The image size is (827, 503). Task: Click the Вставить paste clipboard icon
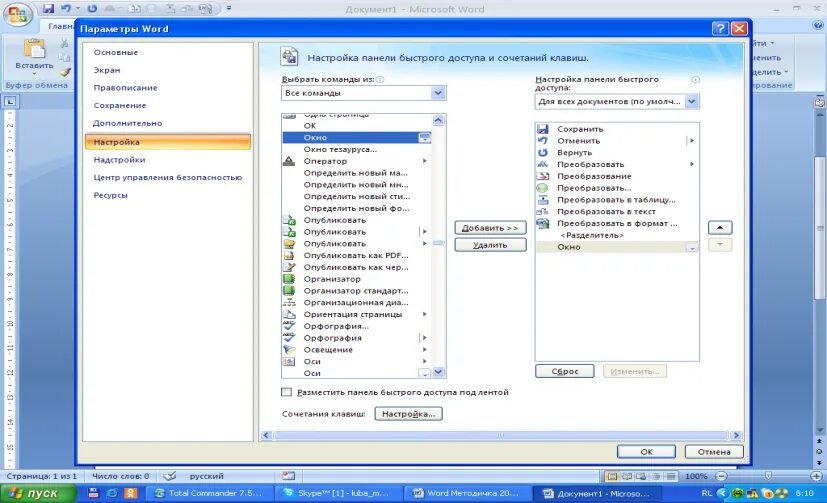pos(34,49)
